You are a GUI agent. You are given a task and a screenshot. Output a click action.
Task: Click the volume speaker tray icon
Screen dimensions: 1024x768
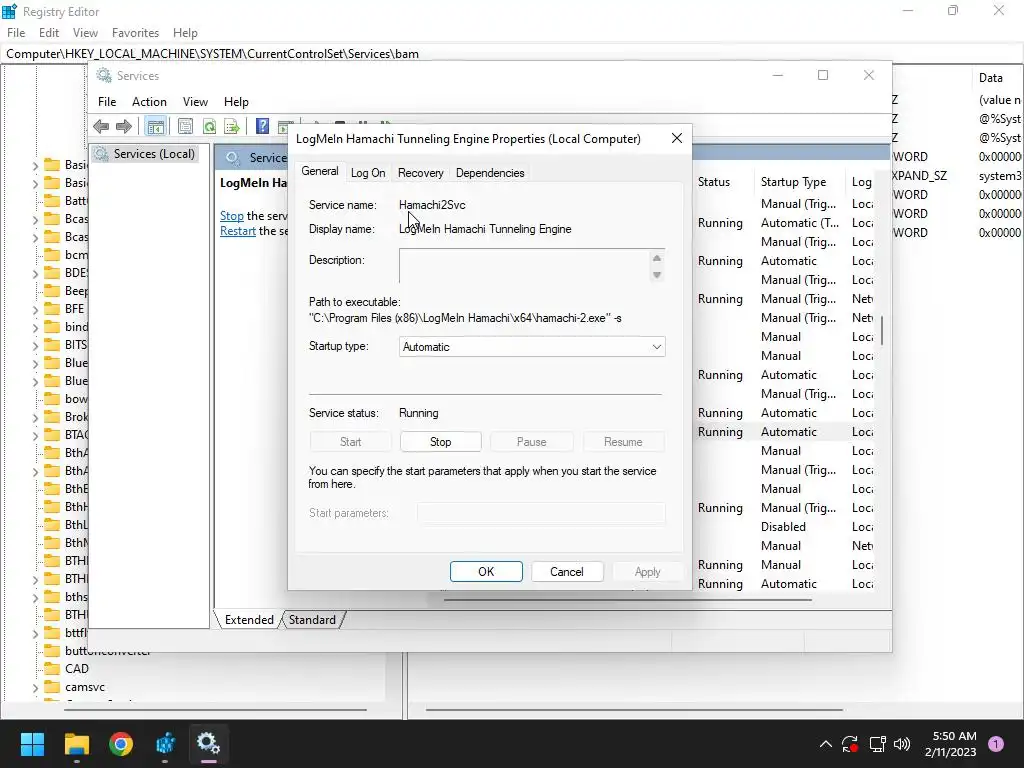(x=902, y=744)
